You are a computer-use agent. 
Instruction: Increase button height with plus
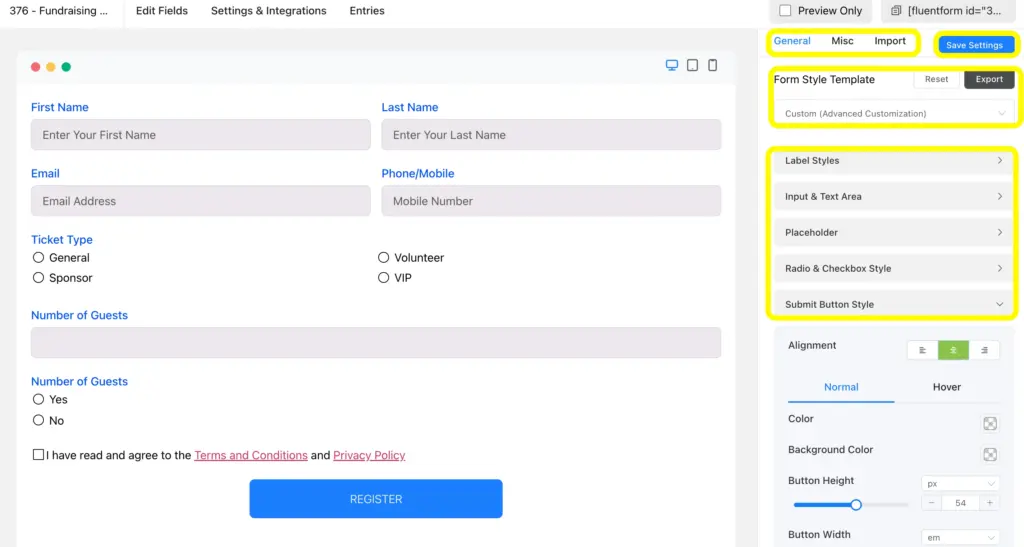[989, 503]
